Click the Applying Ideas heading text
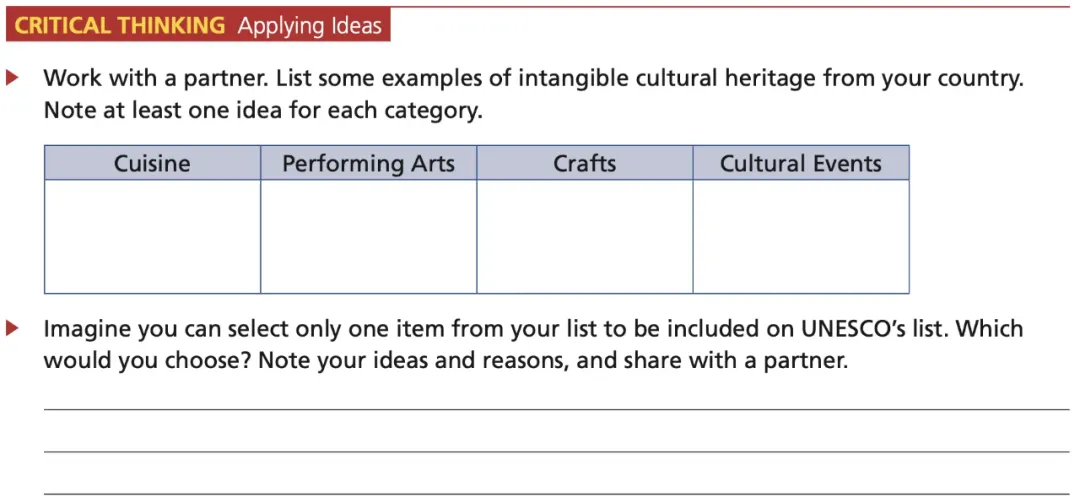 309,26
